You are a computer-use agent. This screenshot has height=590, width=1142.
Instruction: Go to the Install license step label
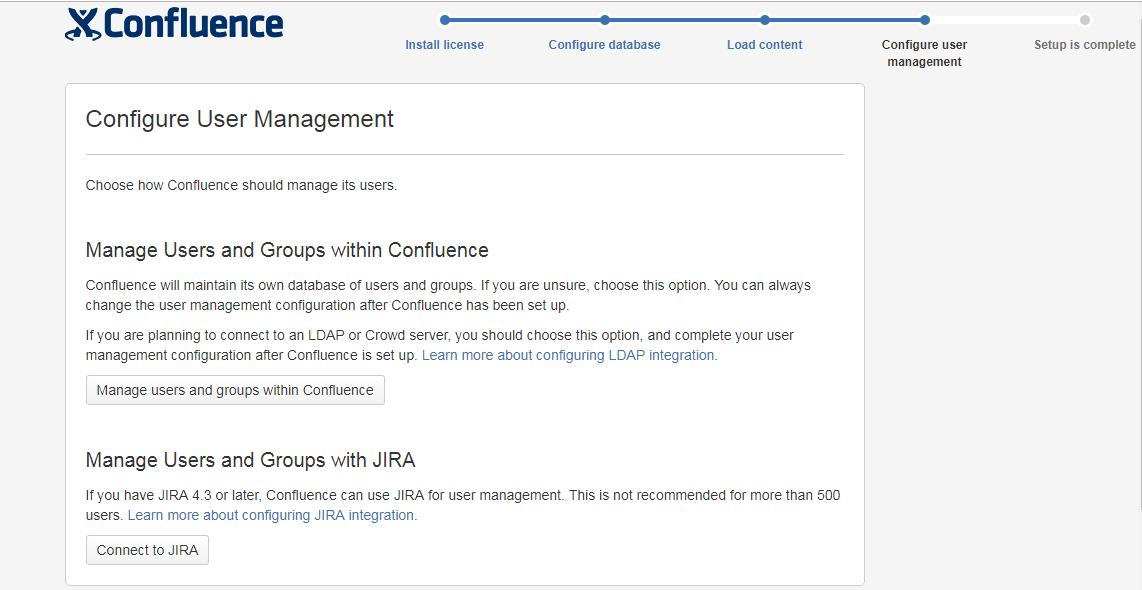pyautogui.click(x=444, y=45)
